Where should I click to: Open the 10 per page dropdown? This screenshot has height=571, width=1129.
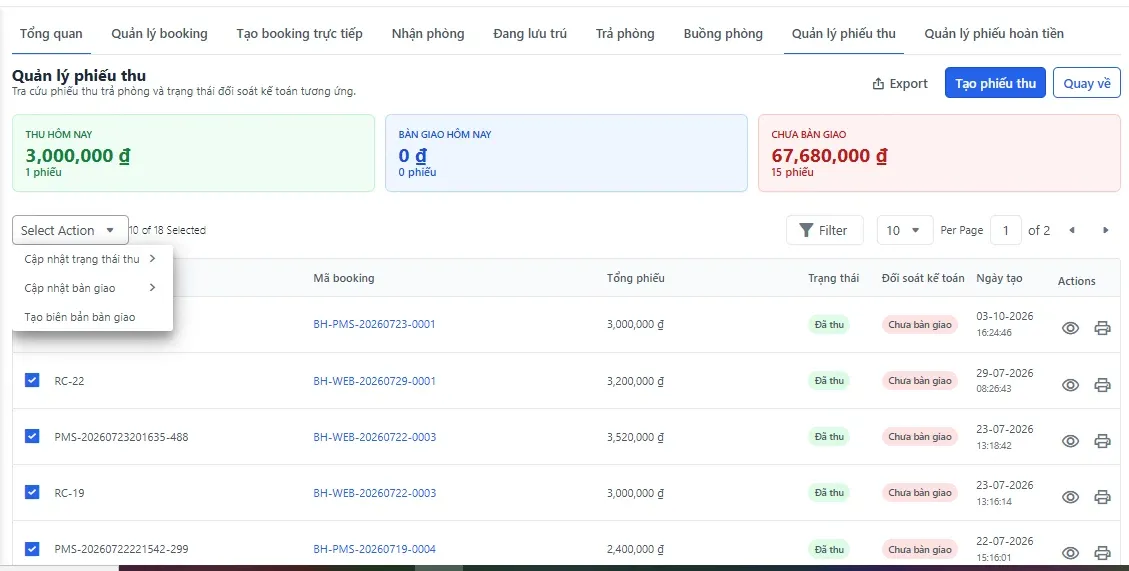click(x=904, y=230)
